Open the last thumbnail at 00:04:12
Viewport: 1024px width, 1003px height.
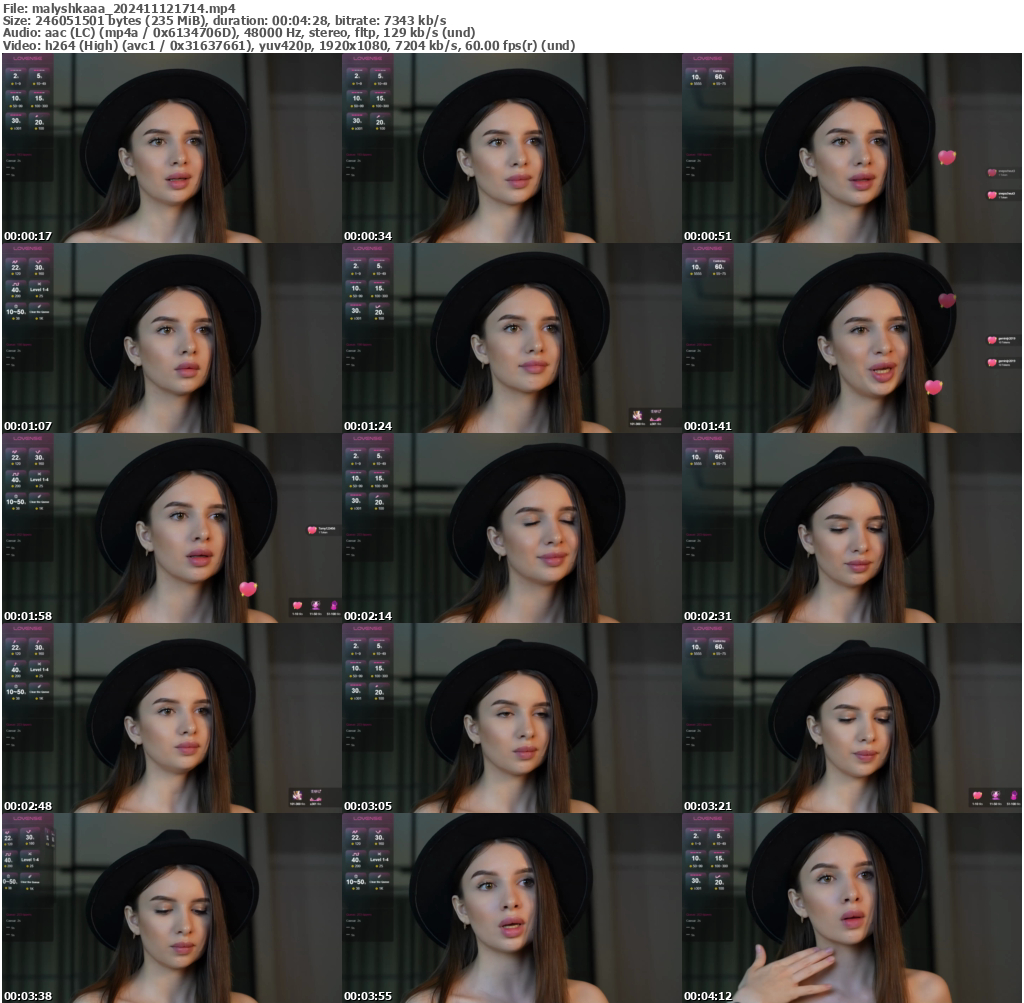tap(851, 908)
